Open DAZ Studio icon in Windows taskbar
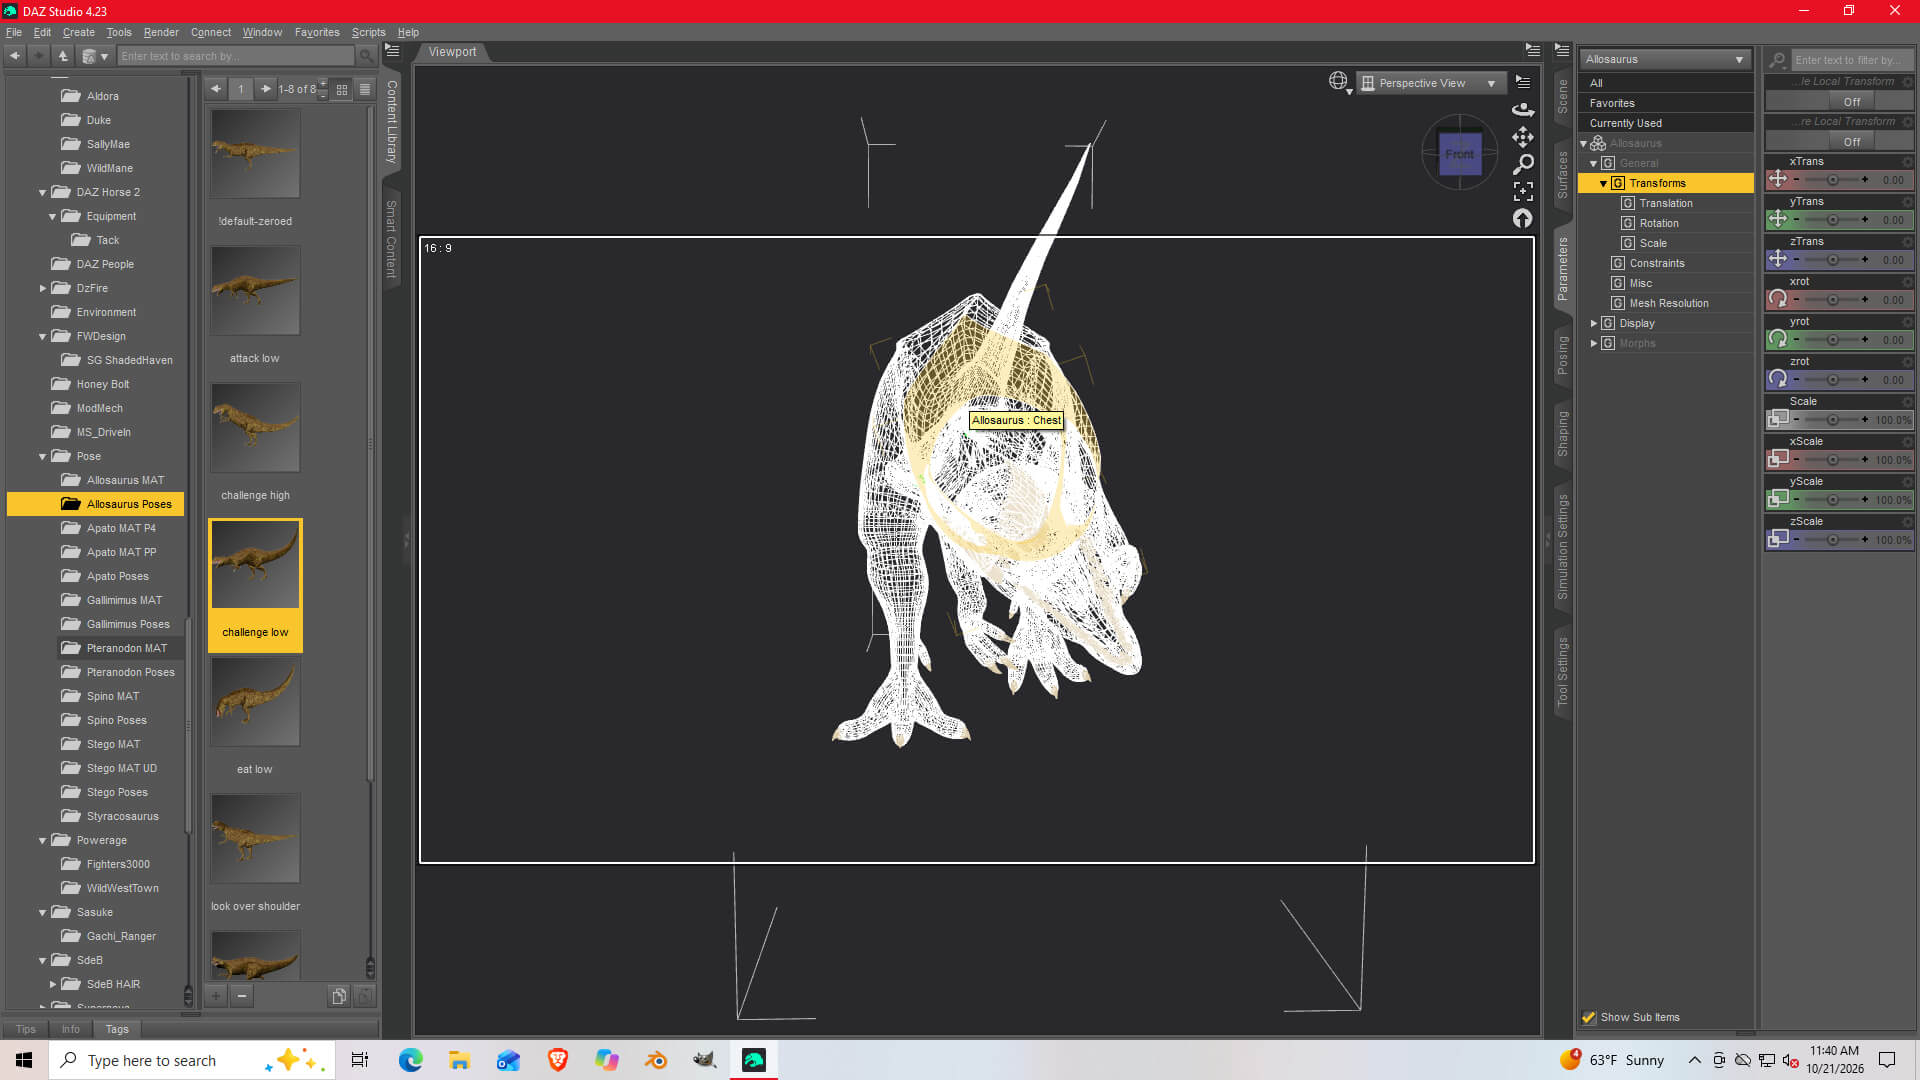The image size is (1920, 1080). (x=754, y=1060)
